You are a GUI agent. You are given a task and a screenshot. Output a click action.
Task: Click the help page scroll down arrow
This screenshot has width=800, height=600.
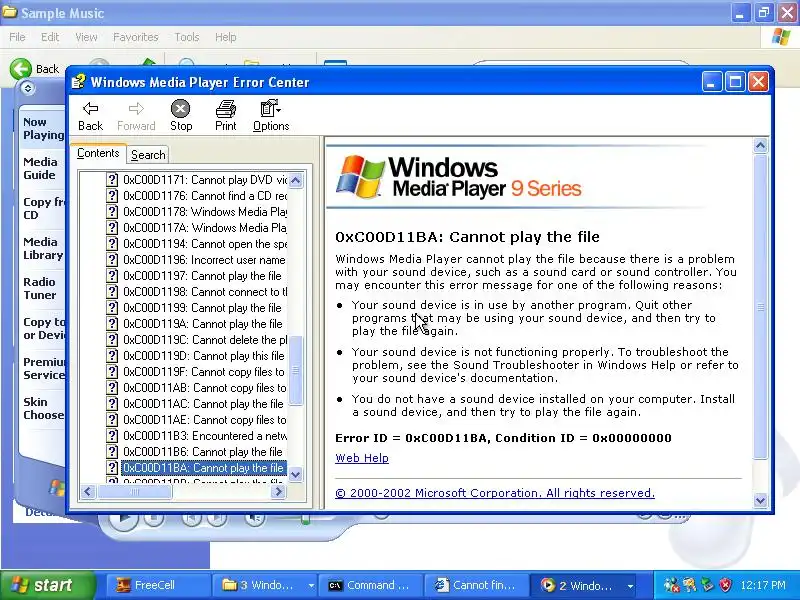tap(760, 500)
